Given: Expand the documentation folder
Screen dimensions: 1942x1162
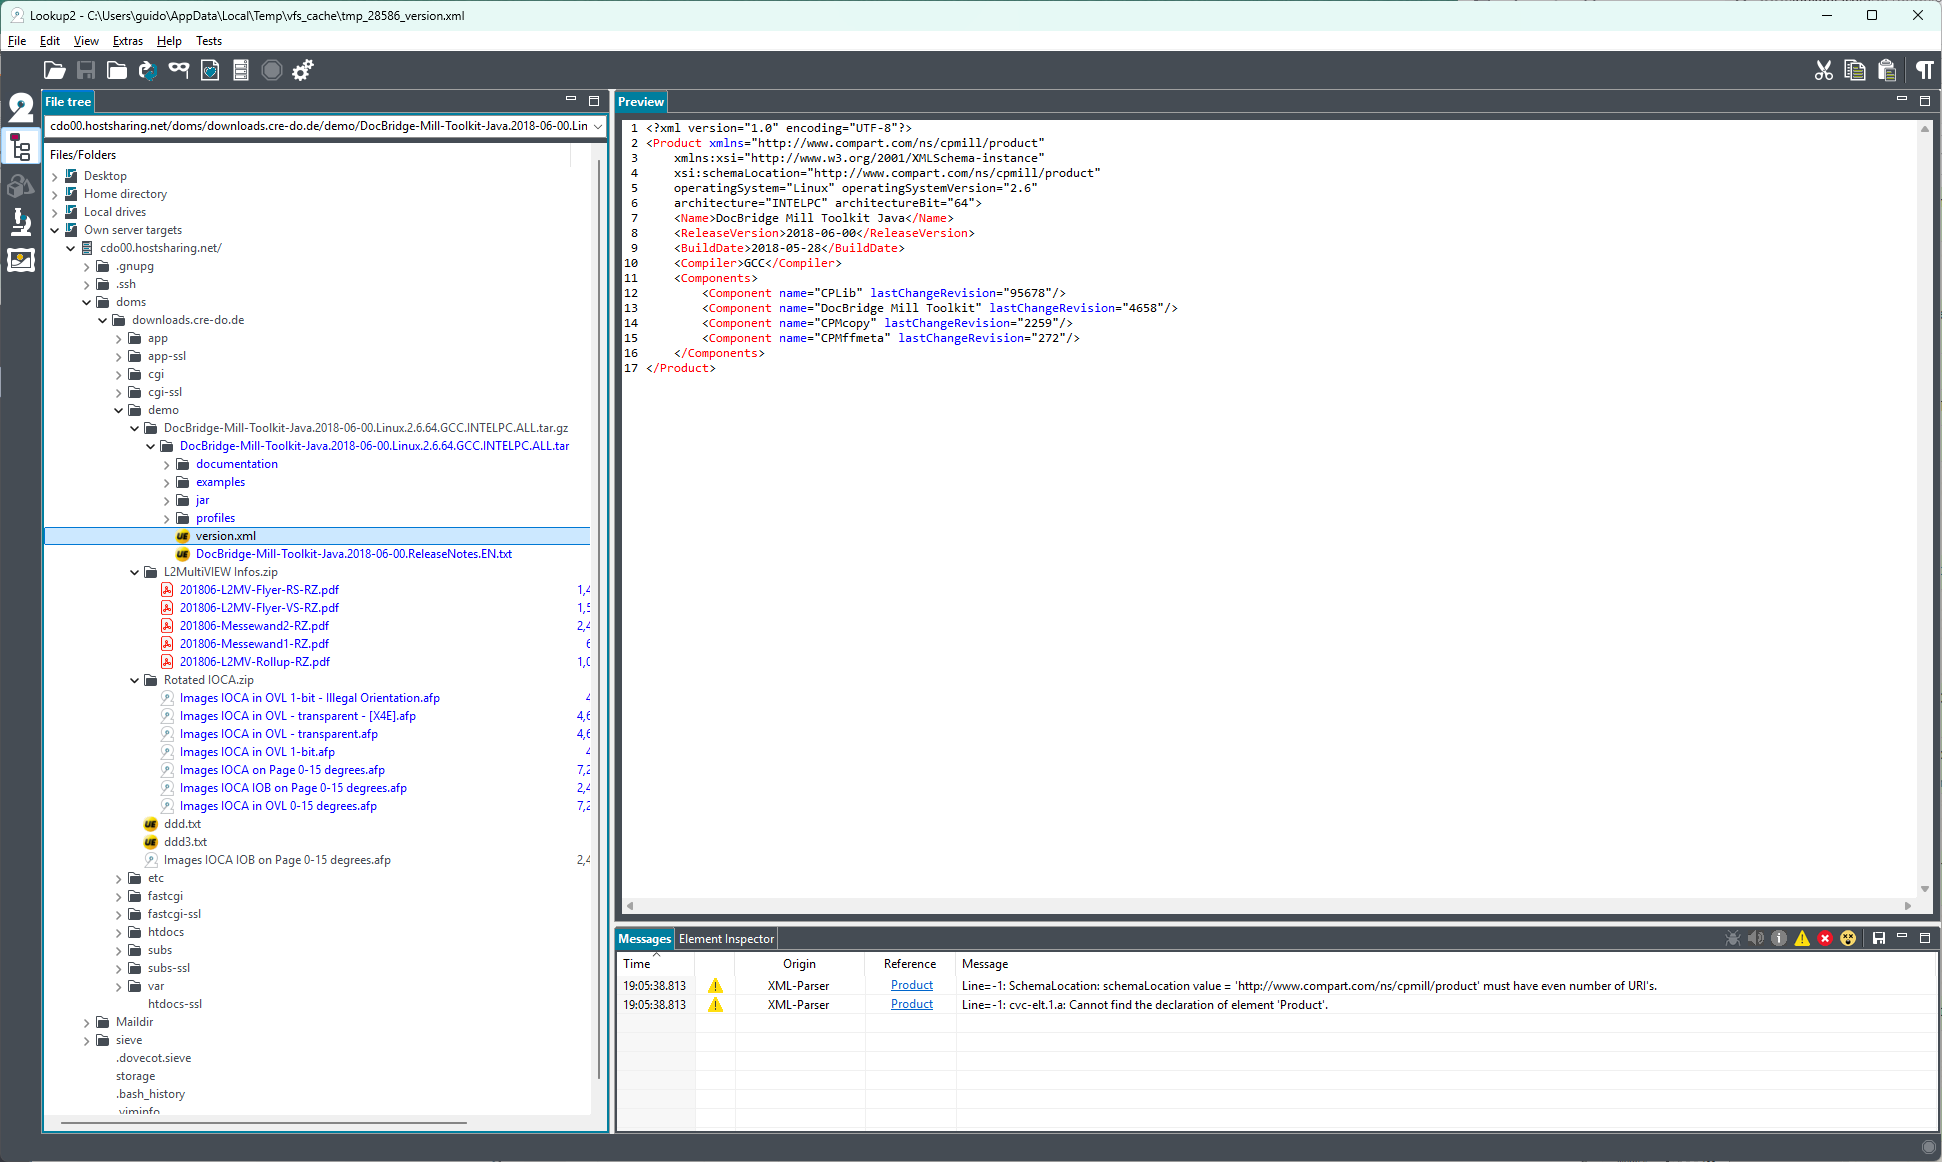Looking at the screenshot, I should tap(167, 464).
